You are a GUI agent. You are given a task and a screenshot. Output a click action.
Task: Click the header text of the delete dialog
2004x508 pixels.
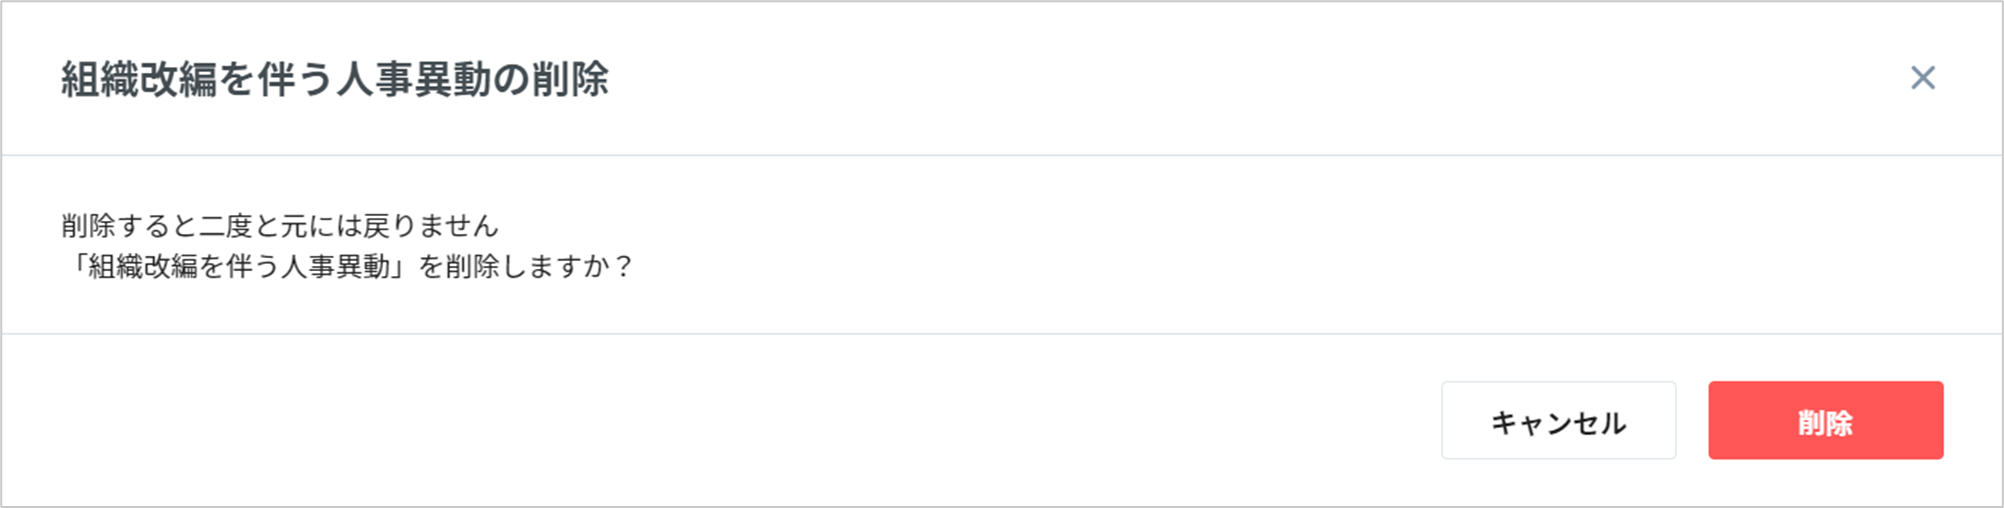coord(335,79)
